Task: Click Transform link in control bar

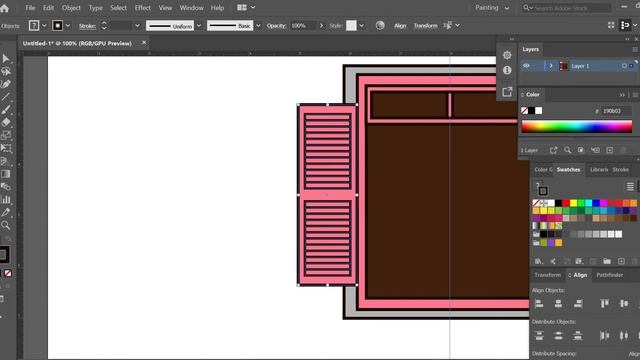Action: pos(425,26)
